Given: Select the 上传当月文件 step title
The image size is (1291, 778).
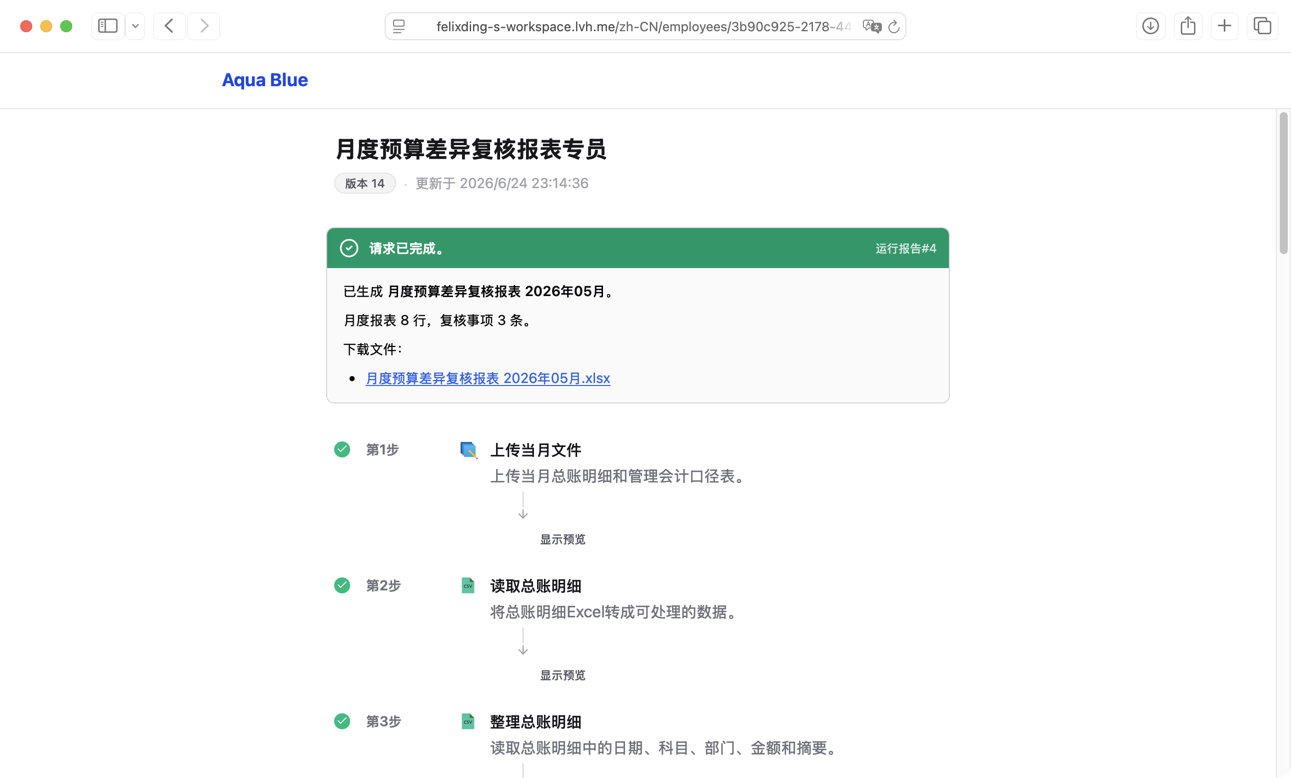Looking at the screenshot, I should tap(536, 450).
